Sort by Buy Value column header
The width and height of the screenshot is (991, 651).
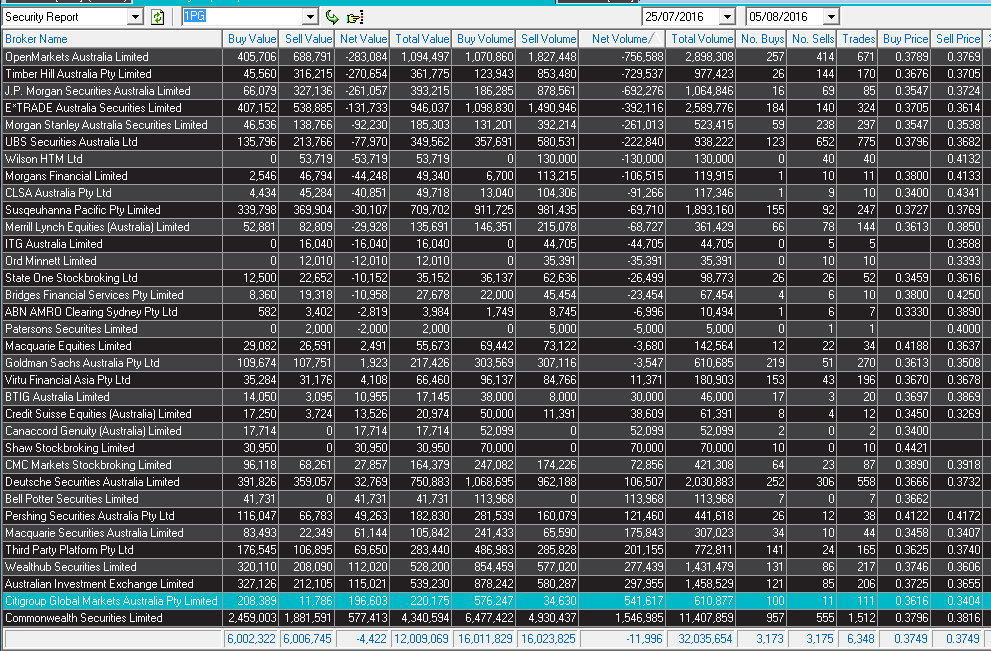[x=250, y=39]
